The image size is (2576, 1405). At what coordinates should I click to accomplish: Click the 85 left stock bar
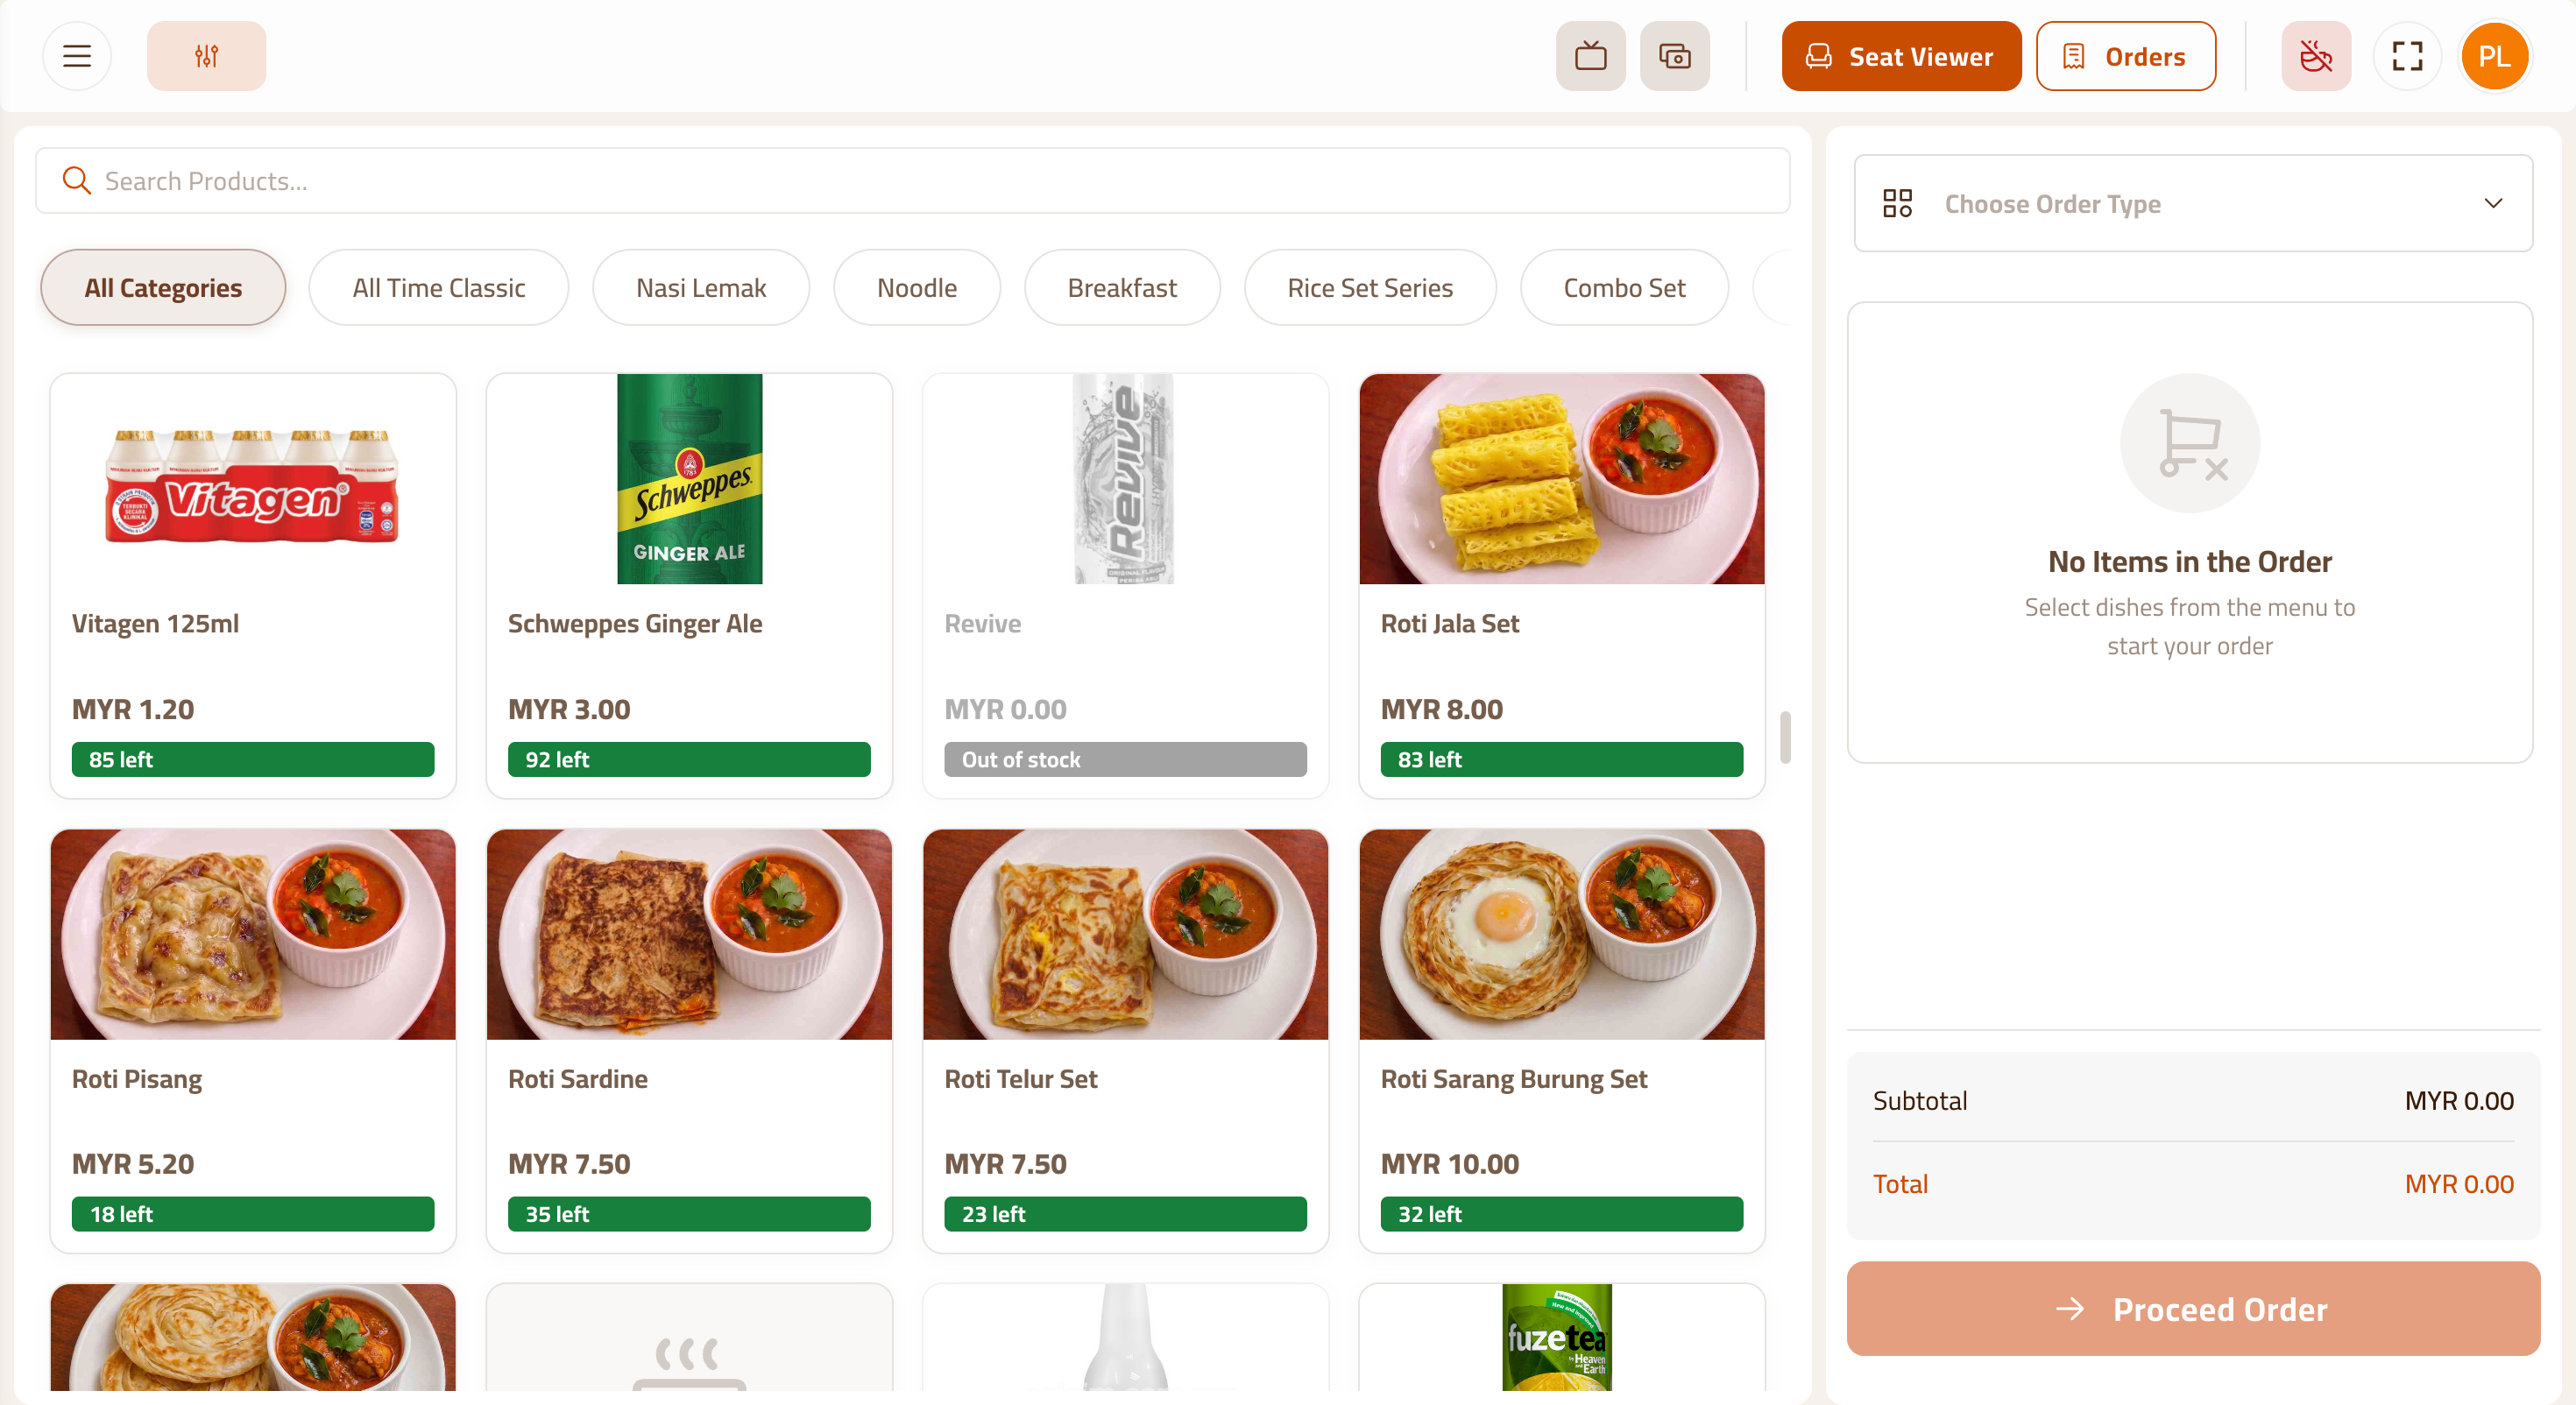click(x=253, y=759)
